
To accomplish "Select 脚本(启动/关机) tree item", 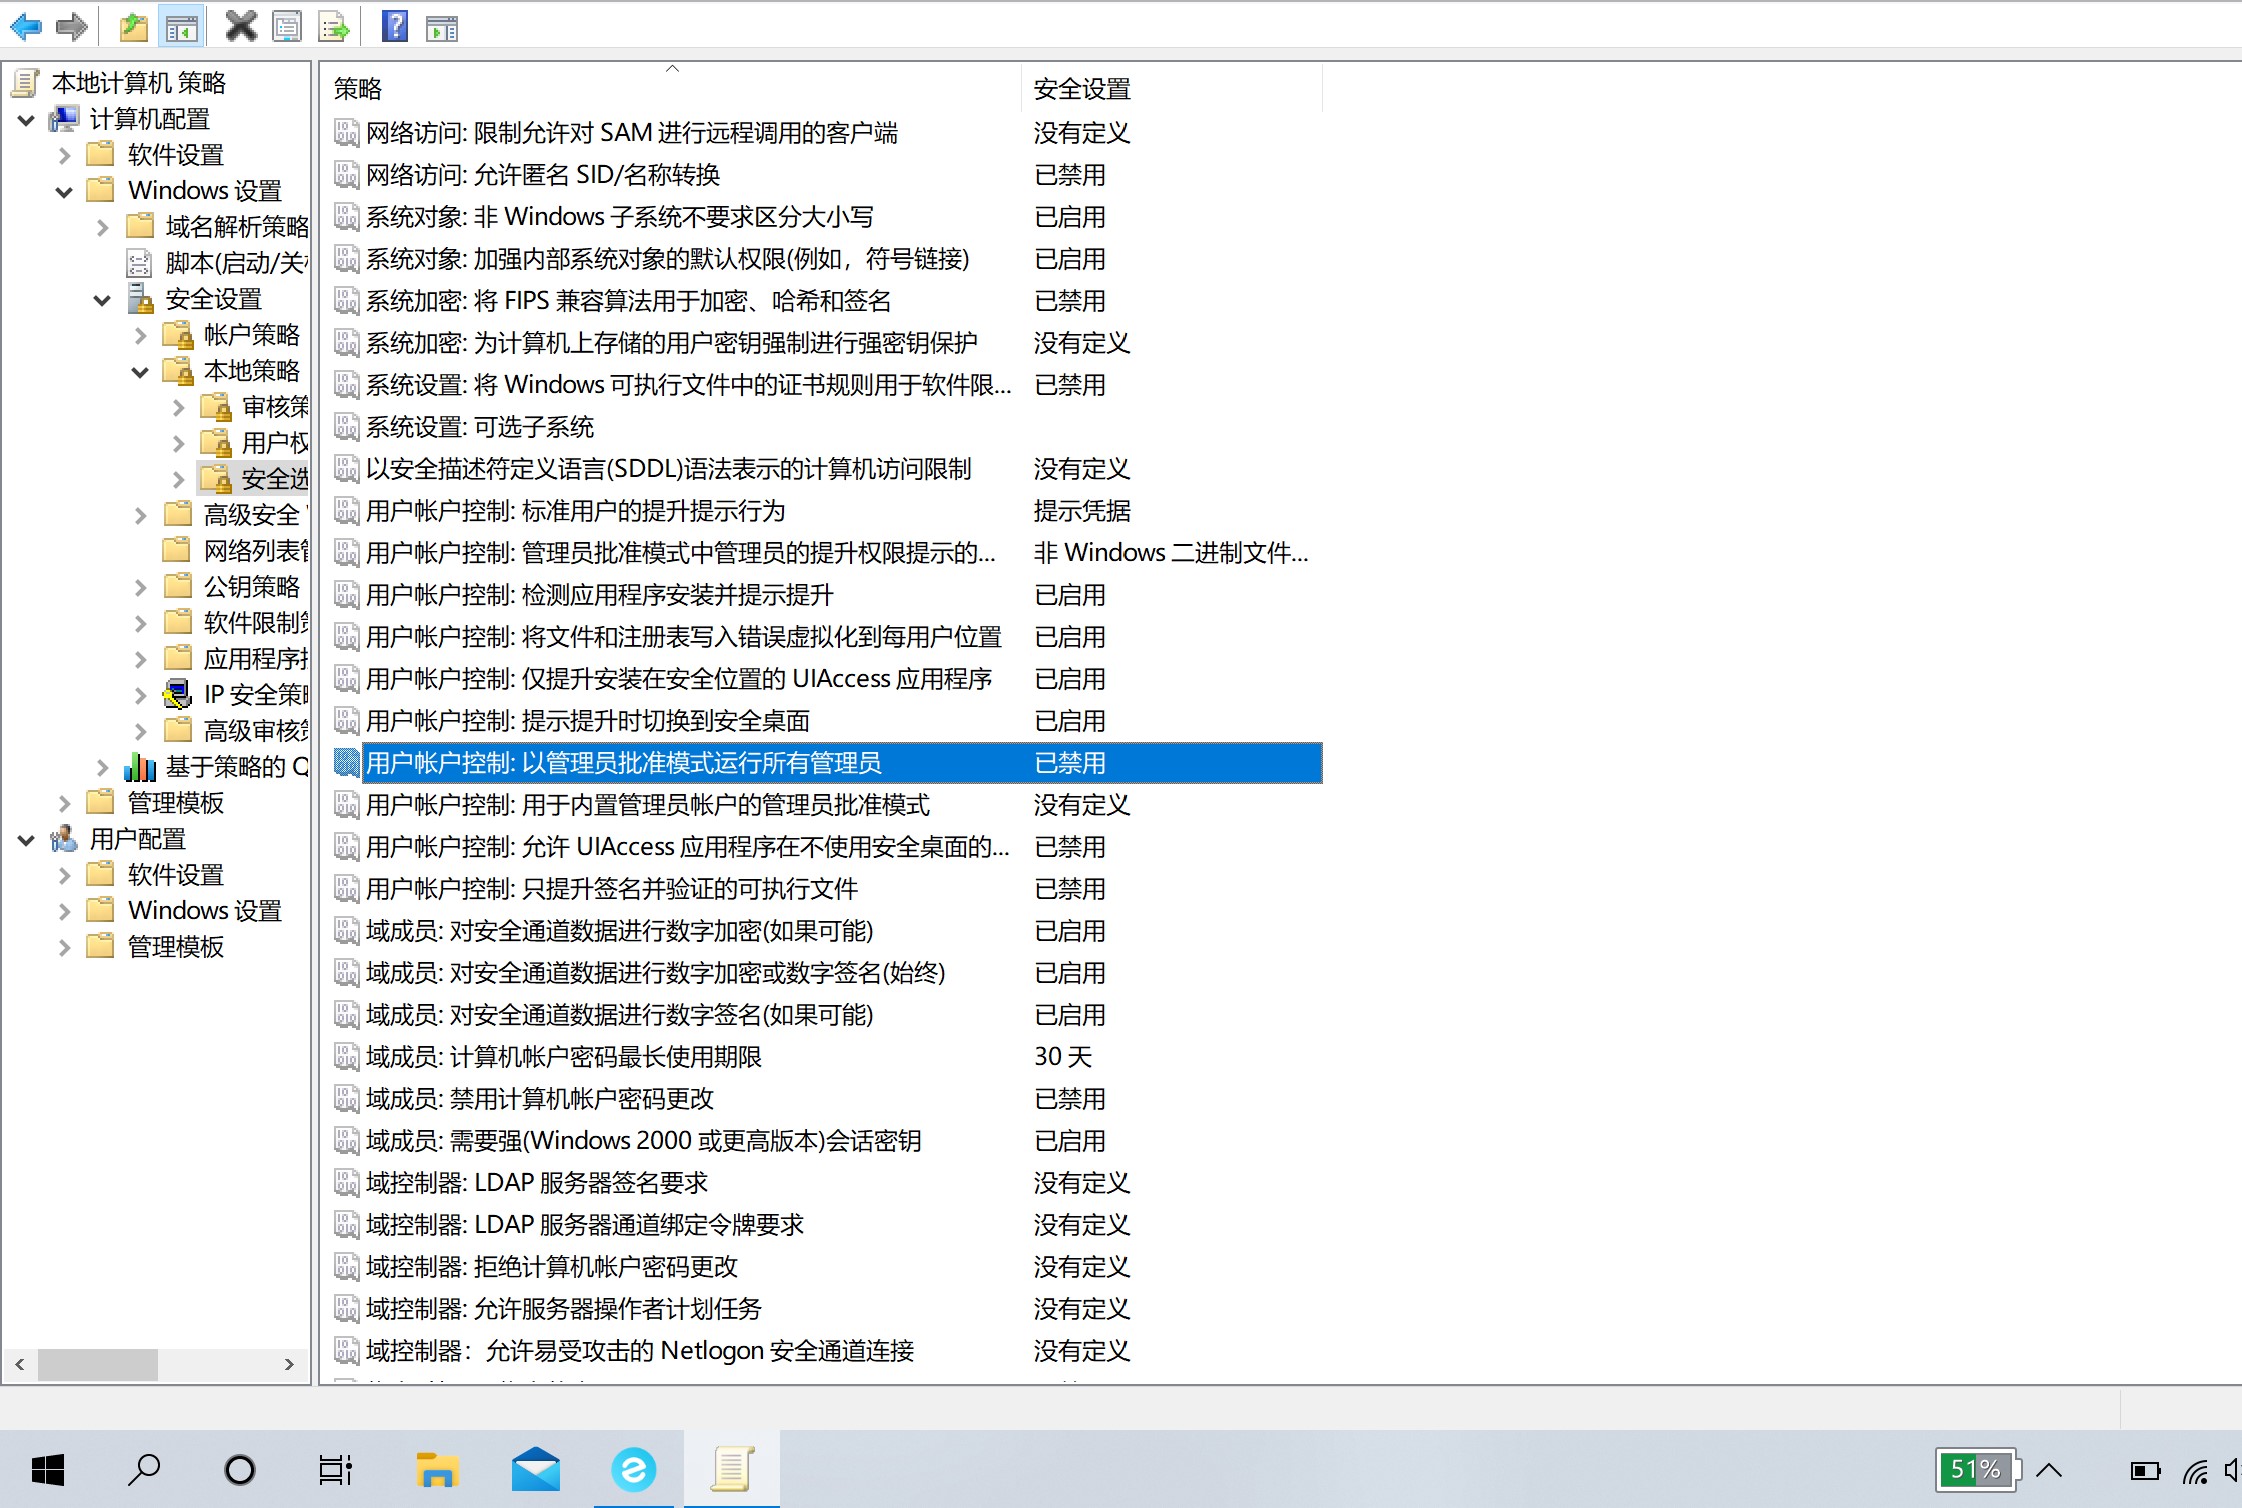I will (236, 263).
